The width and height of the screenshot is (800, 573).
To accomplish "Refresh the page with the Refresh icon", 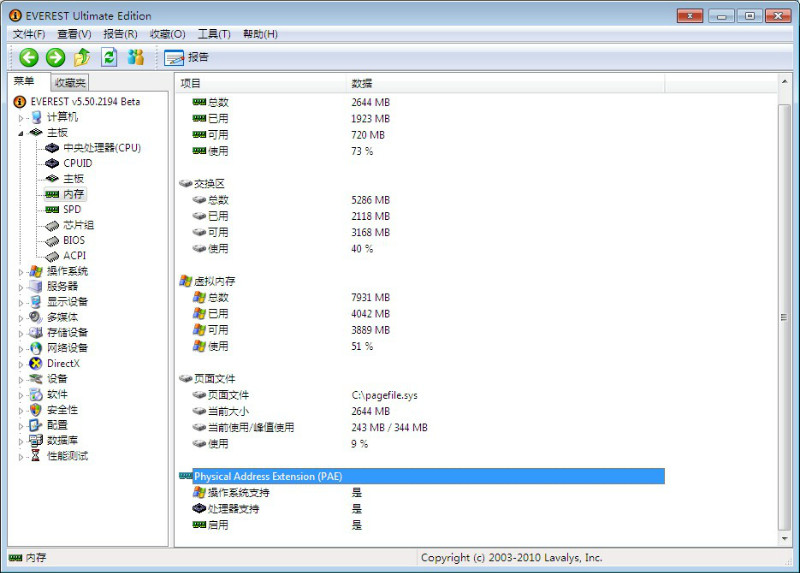I will point(109,57).
